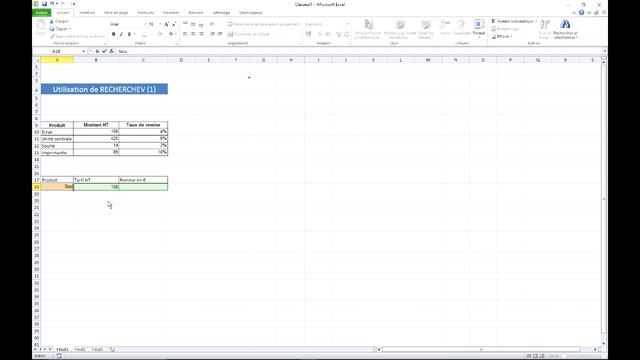This screenshot has width=640, height=360.
Task: Open Excel help question mark
Action: coord(581,13)
